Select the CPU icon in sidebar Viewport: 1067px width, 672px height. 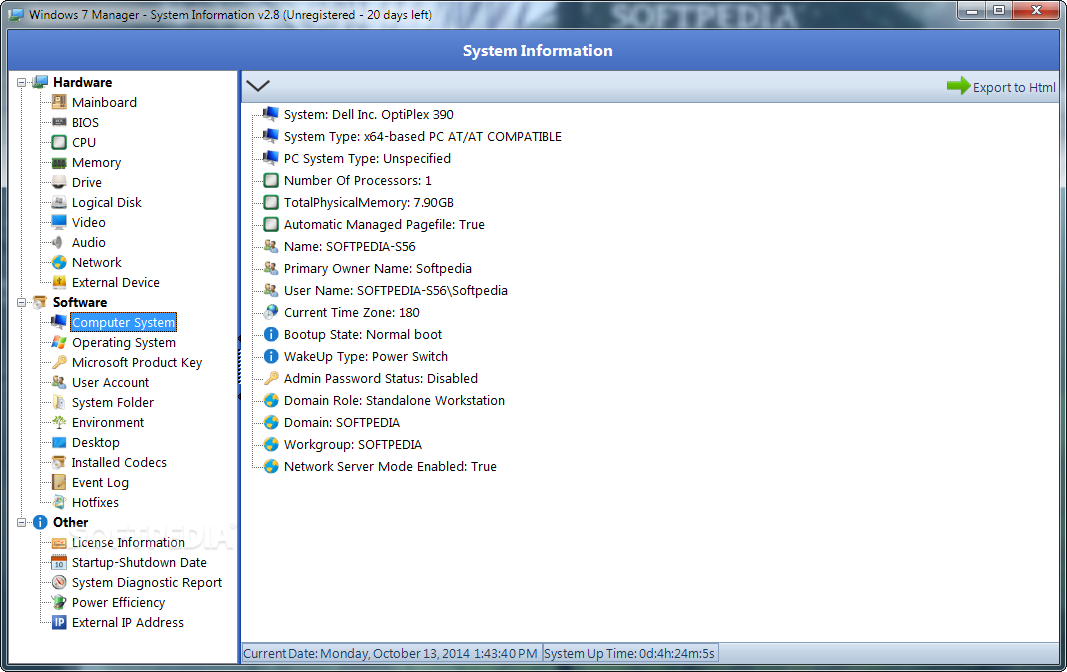(x=59, y=143)
